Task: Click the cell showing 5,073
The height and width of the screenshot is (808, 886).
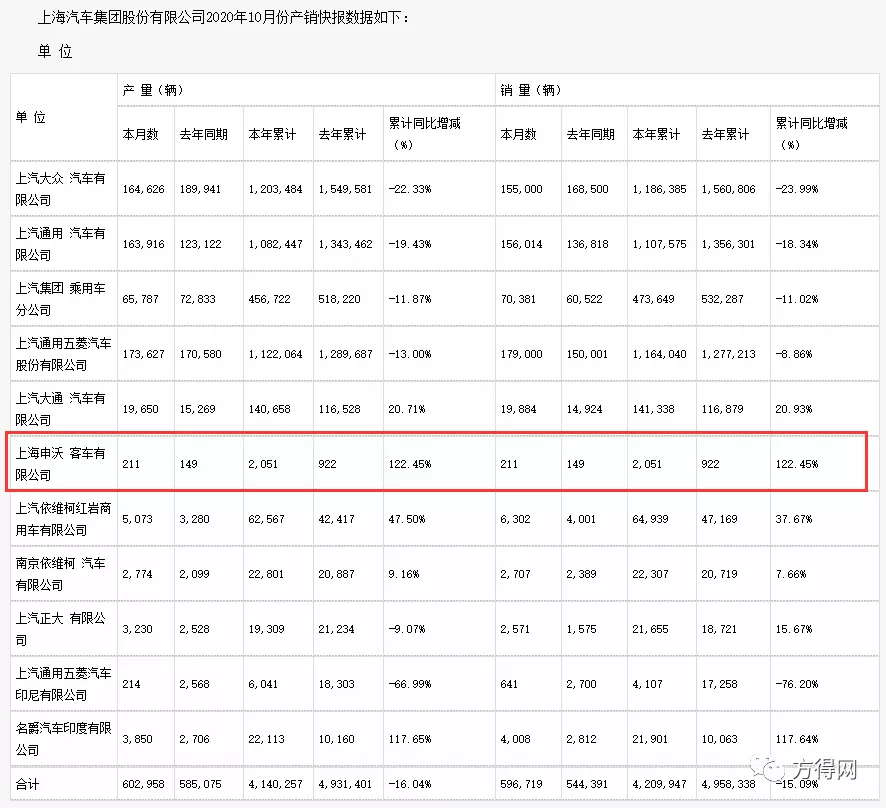Action: tap(137, 519)
